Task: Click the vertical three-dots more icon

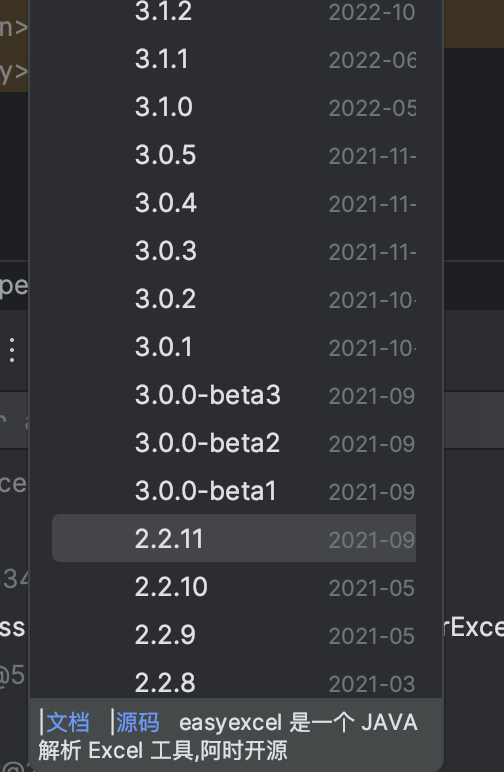Action: (12, 350)
